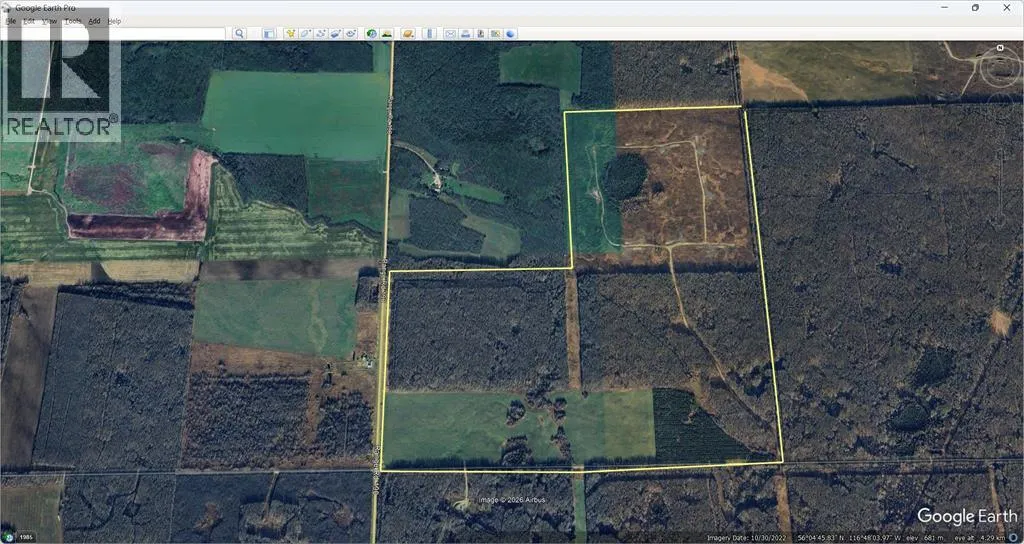The image size is (1024, 544).
Task: Click the Print icon in toolbar
Action: (x=466, y=33)
